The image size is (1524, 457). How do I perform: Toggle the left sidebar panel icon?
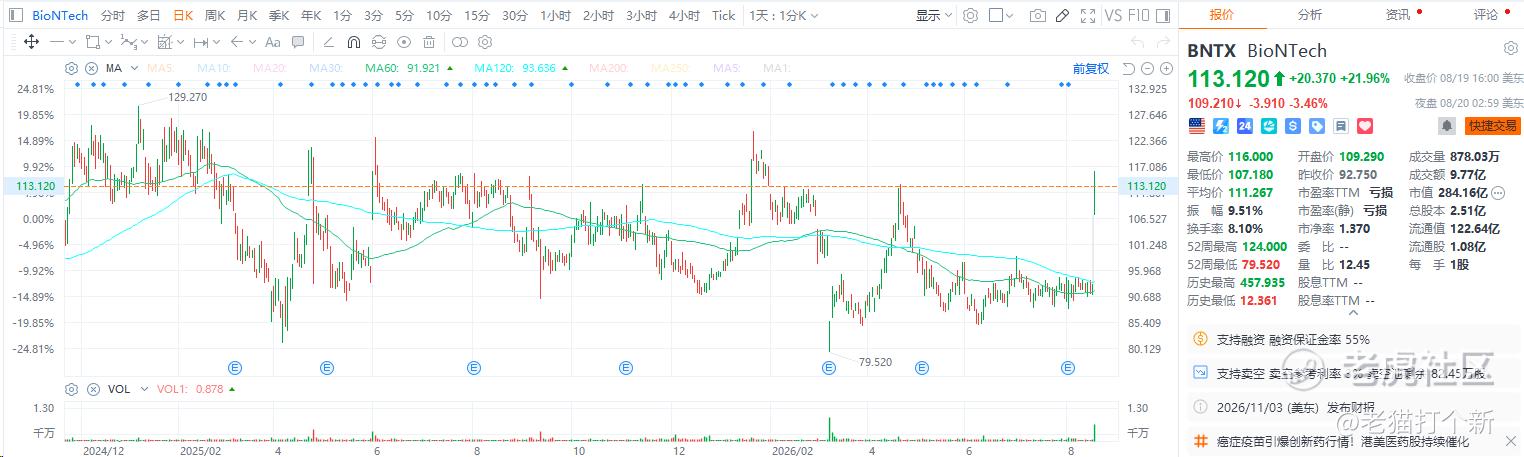coord(16,15)
